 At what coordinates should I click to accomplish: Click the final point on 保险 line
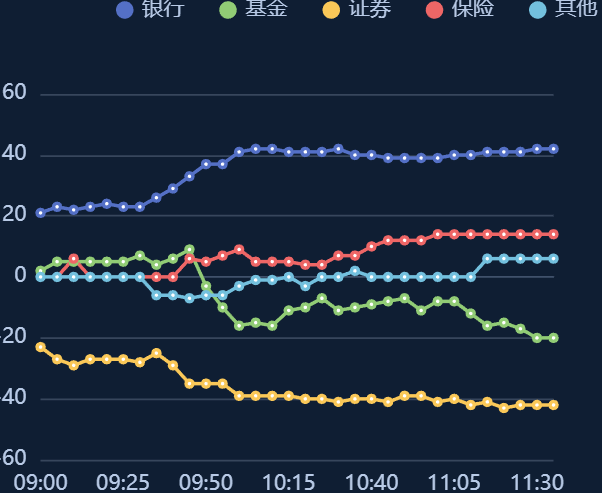(x=553, y=234)
